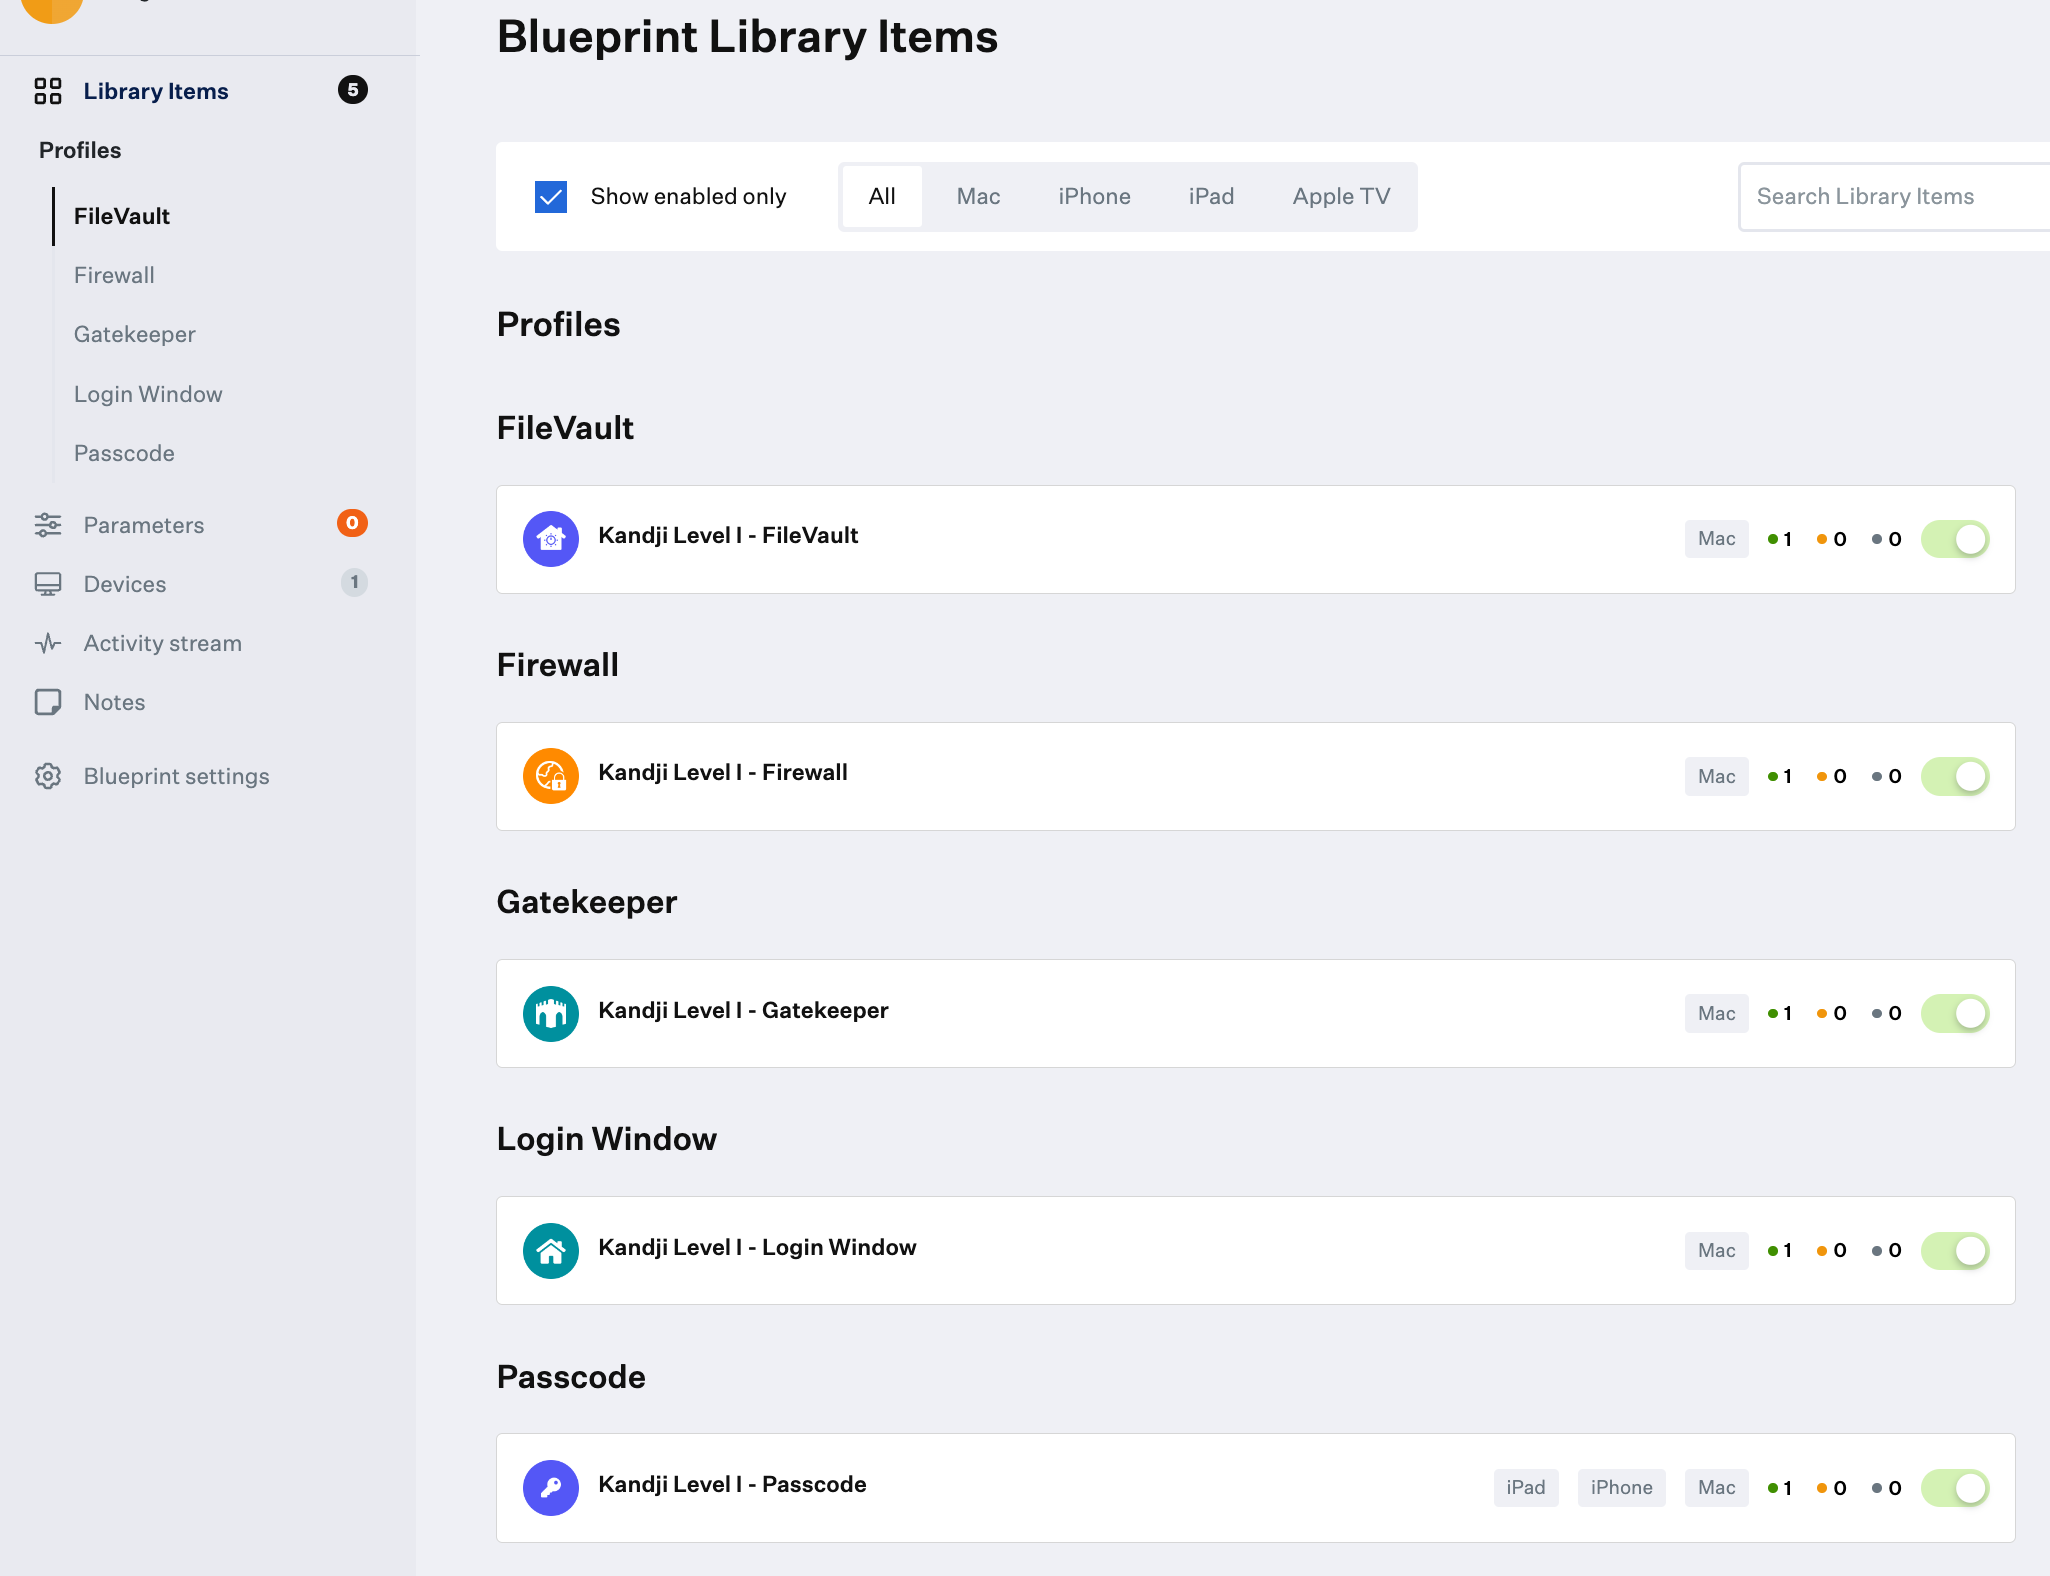Turn off the Login Window profile toggle
The height and width of the screenshot is (1576, 2050).
coord(1955,1251)
